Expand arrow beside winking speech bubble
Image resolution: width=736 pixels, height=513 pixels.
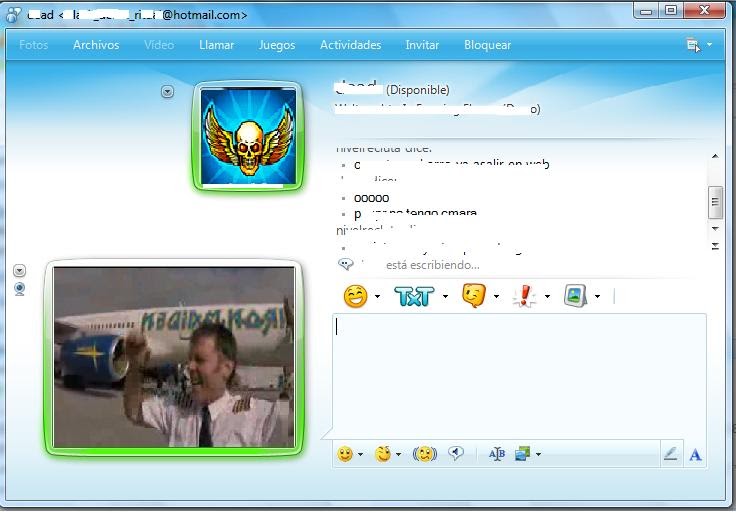(x=496, y=297)
